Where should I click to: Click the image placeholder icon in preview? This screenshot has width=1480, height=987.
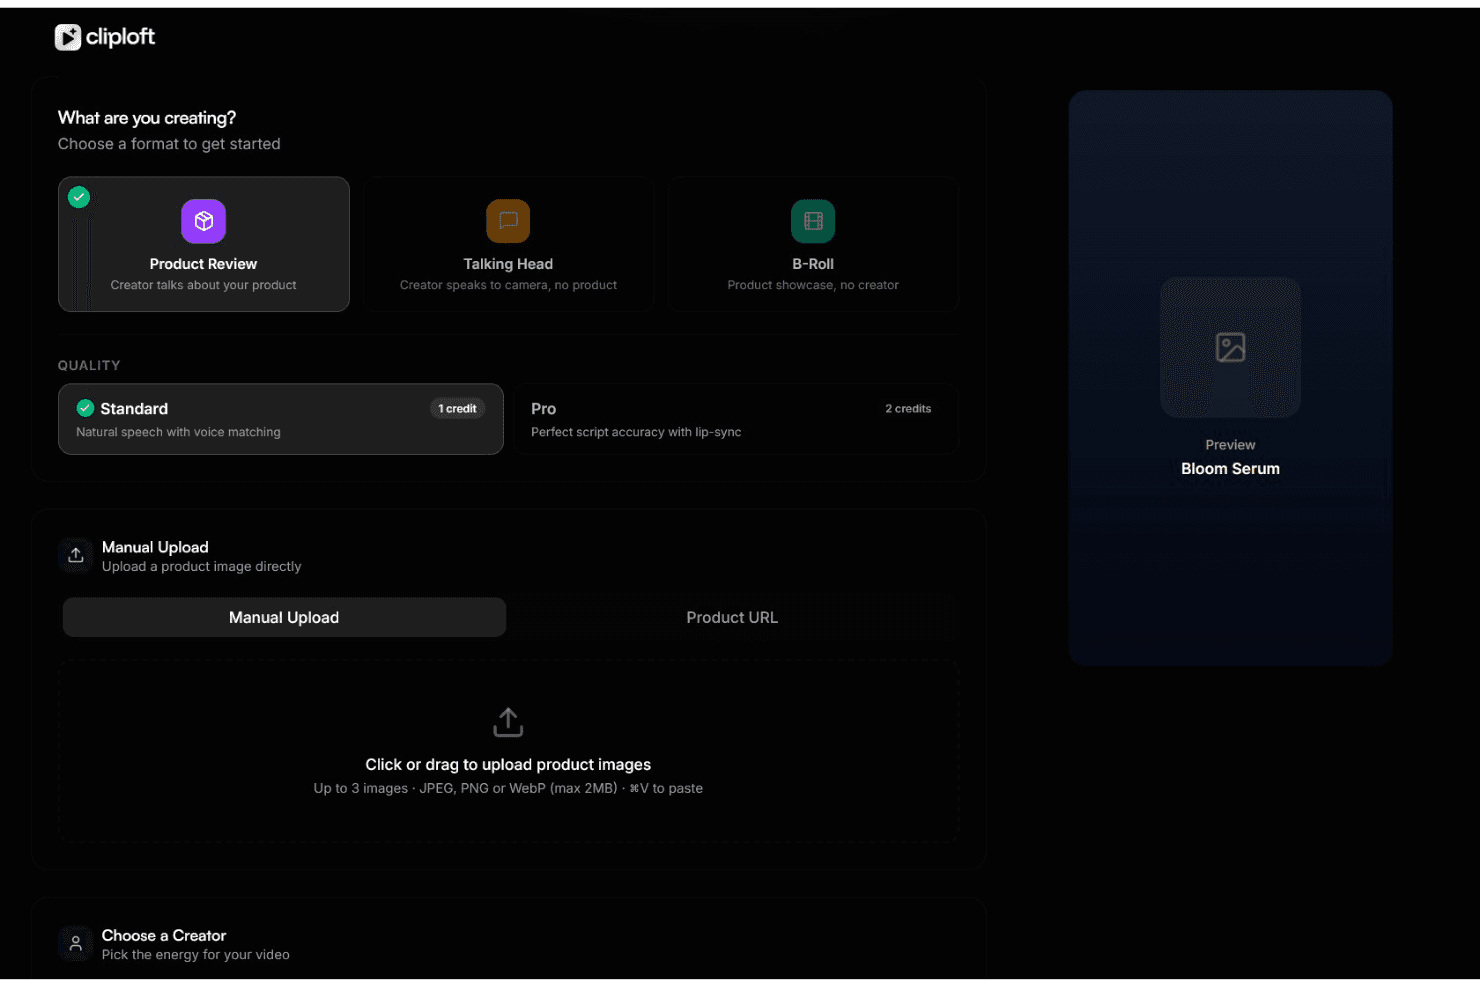click(x=1230, y=347)
